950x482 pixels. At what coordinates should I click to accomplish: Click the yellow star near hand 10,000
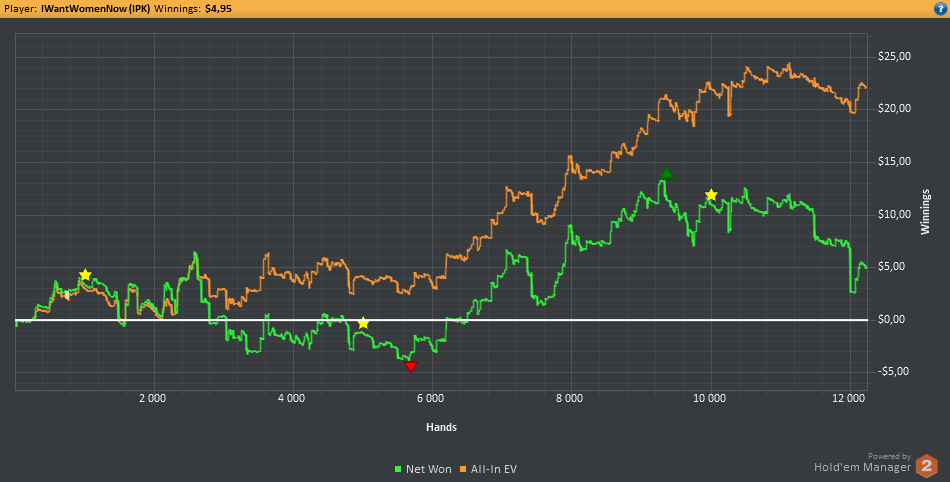point(711,195)
